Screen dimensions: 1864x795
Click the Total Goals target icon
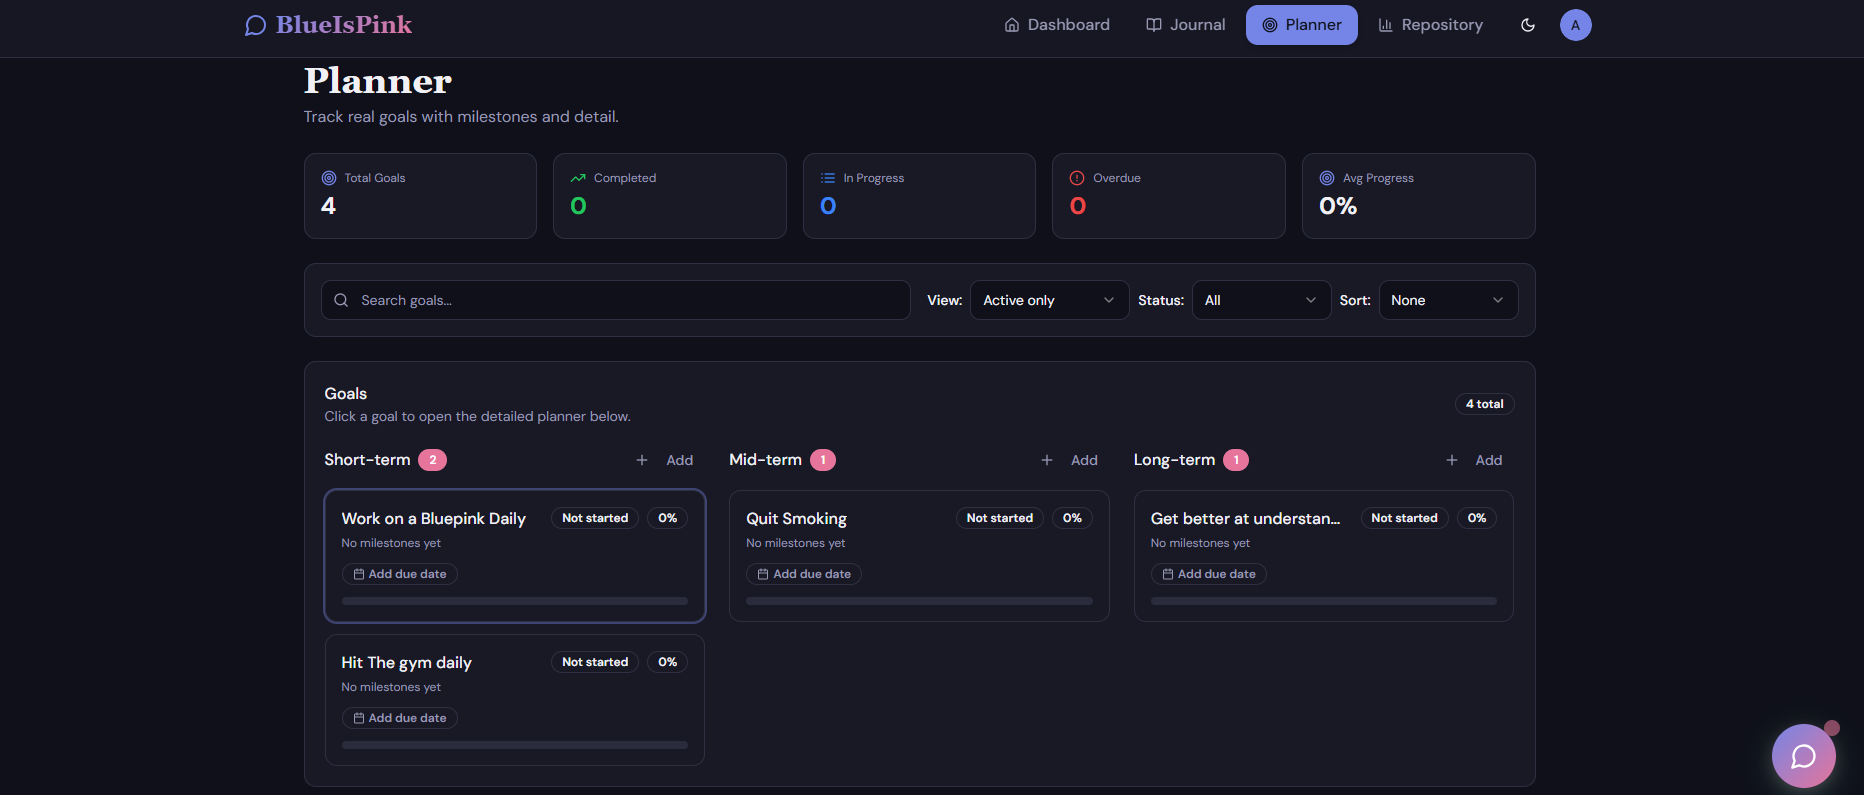(x=328, y=178)
